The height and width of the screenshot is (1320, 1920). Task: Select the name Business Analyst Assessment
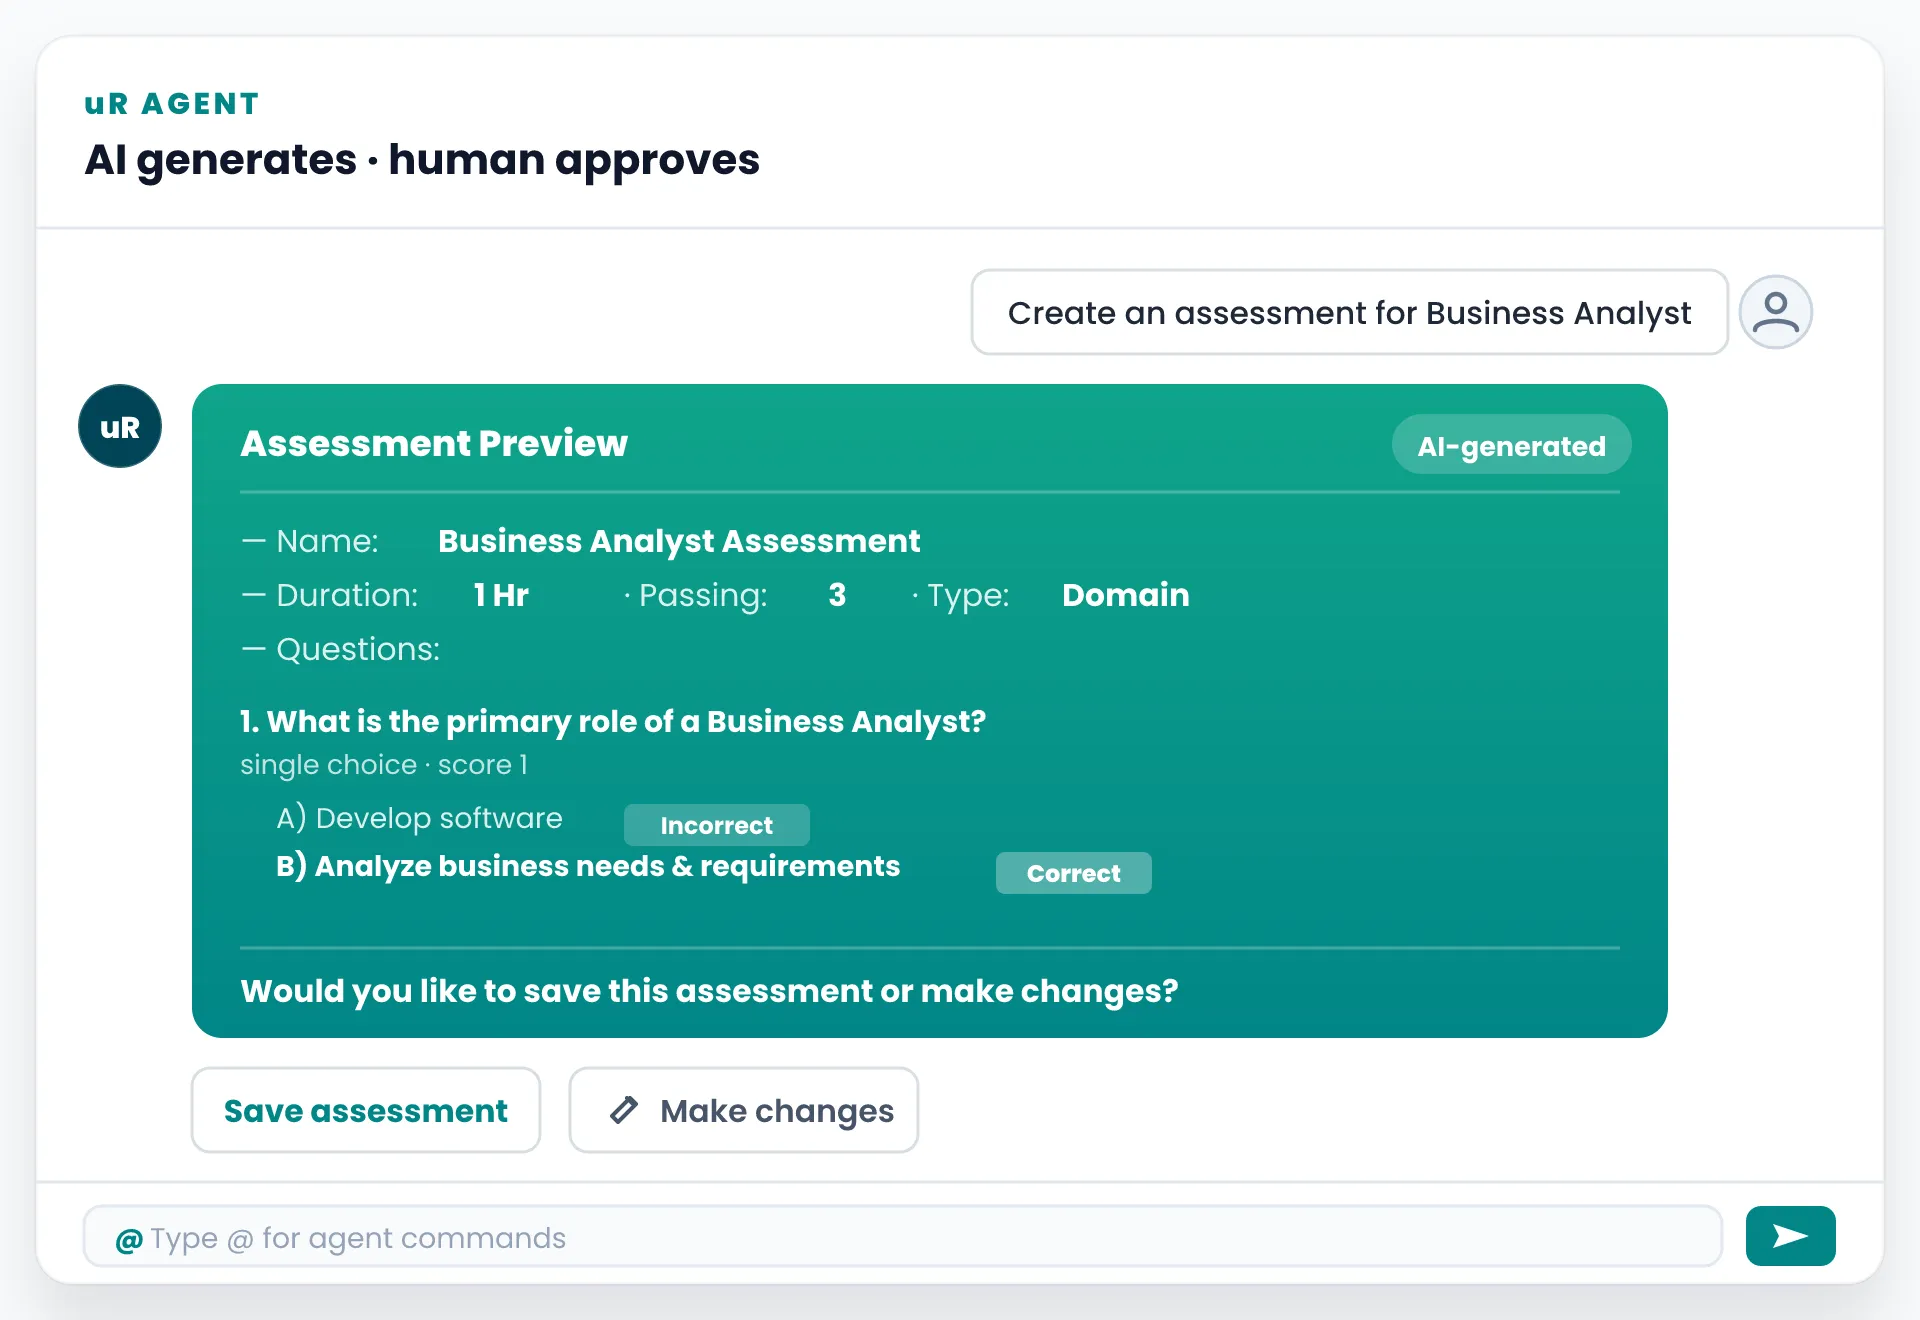point(679,541)
